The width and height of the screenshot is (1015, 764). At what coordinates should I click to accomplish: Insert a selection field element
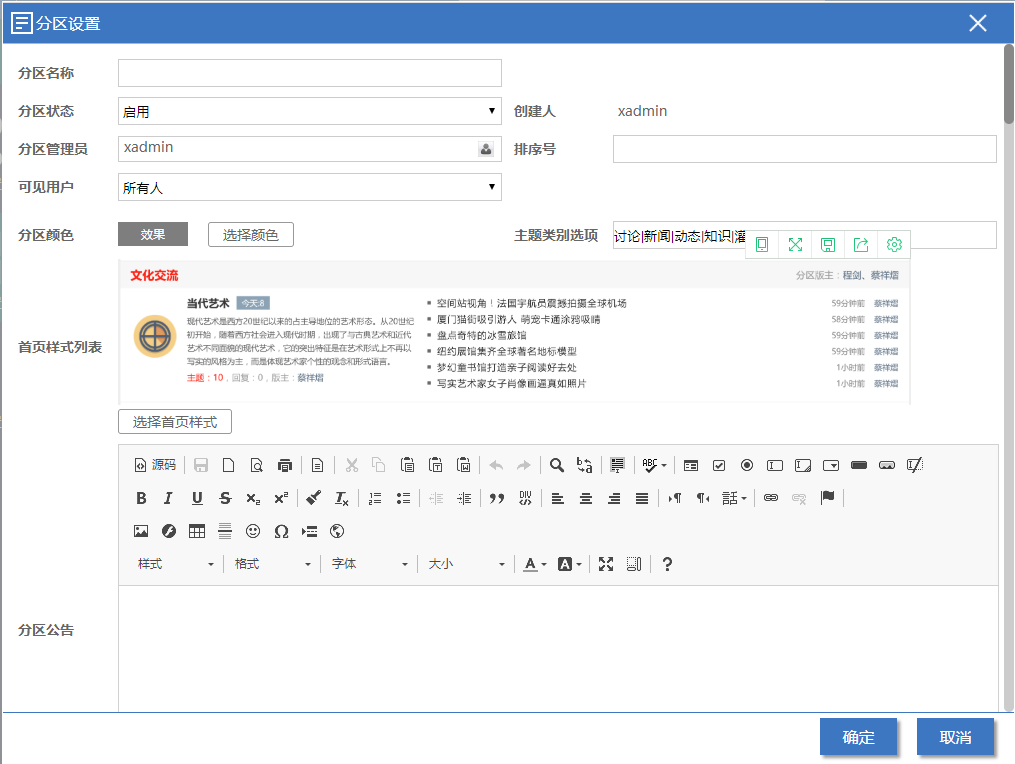(x=831, y=465)
